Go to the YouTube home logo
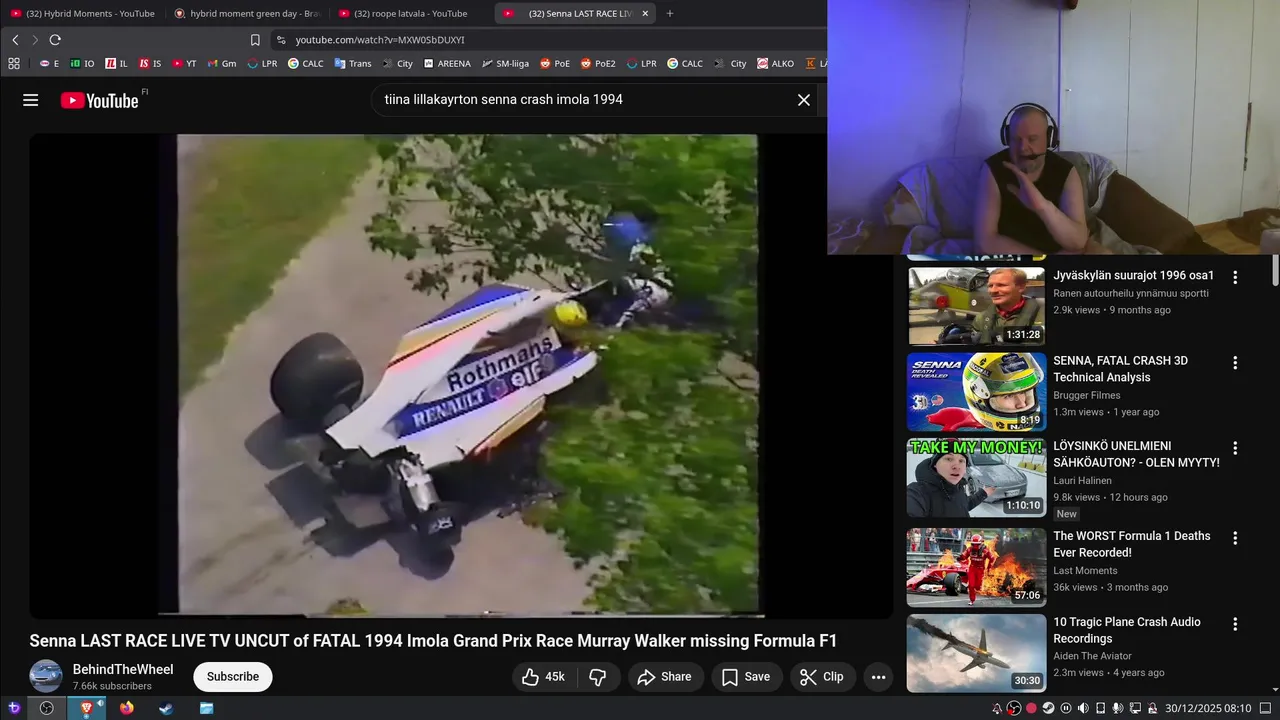 click(99, 100)
